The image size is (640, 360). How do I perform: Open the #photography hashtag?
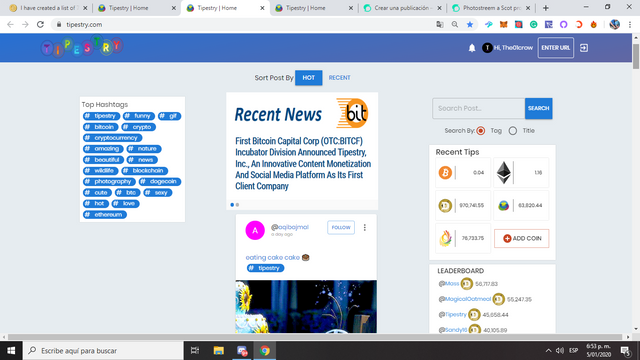pyautogui.click(x=109, y=182)
